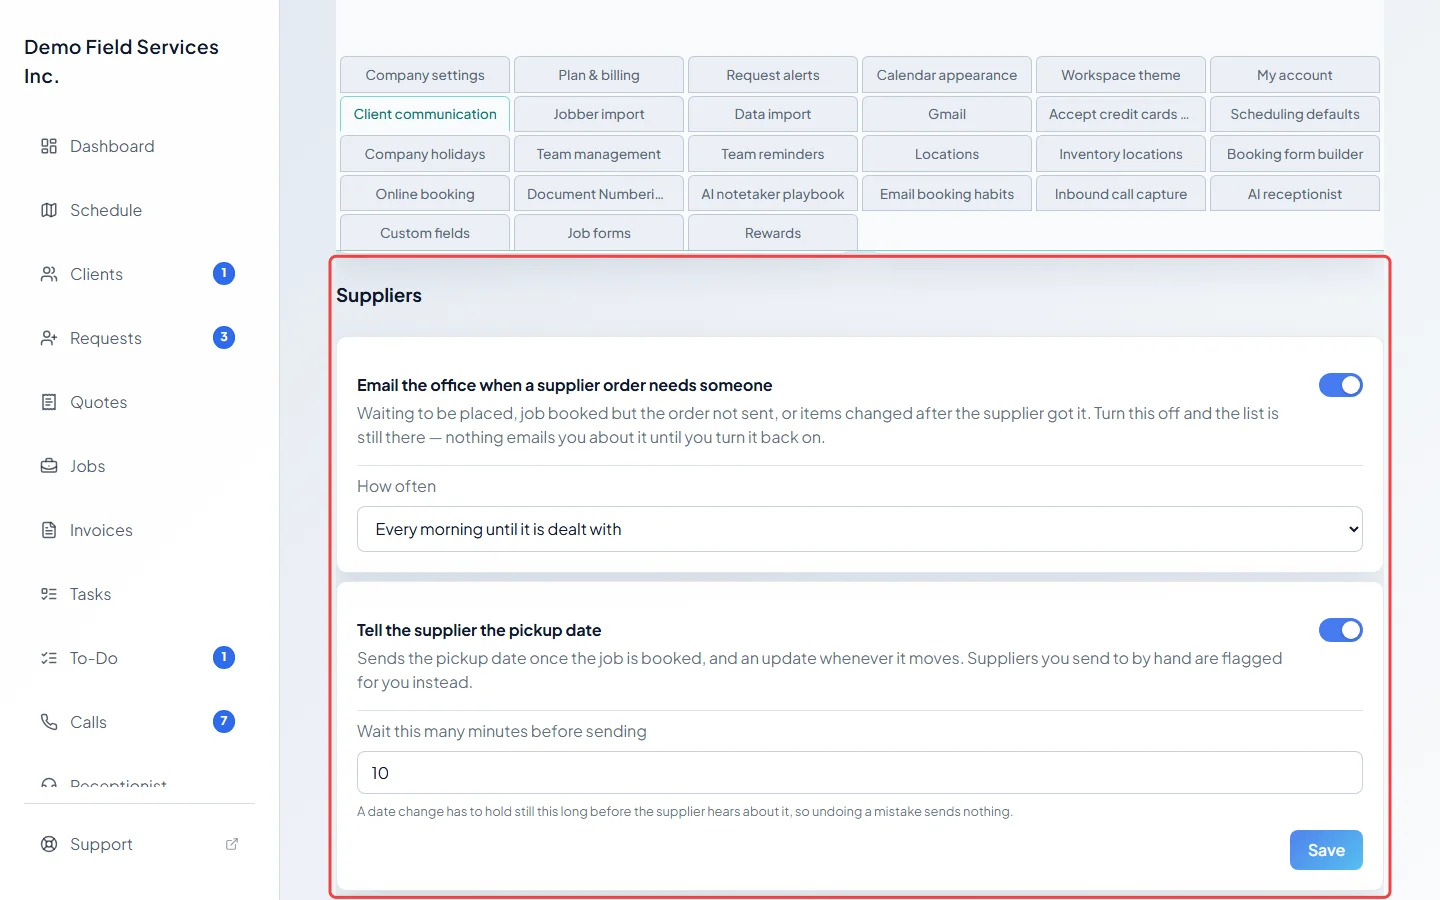Click the Demo Field Services Inc. title

point(121,61)
